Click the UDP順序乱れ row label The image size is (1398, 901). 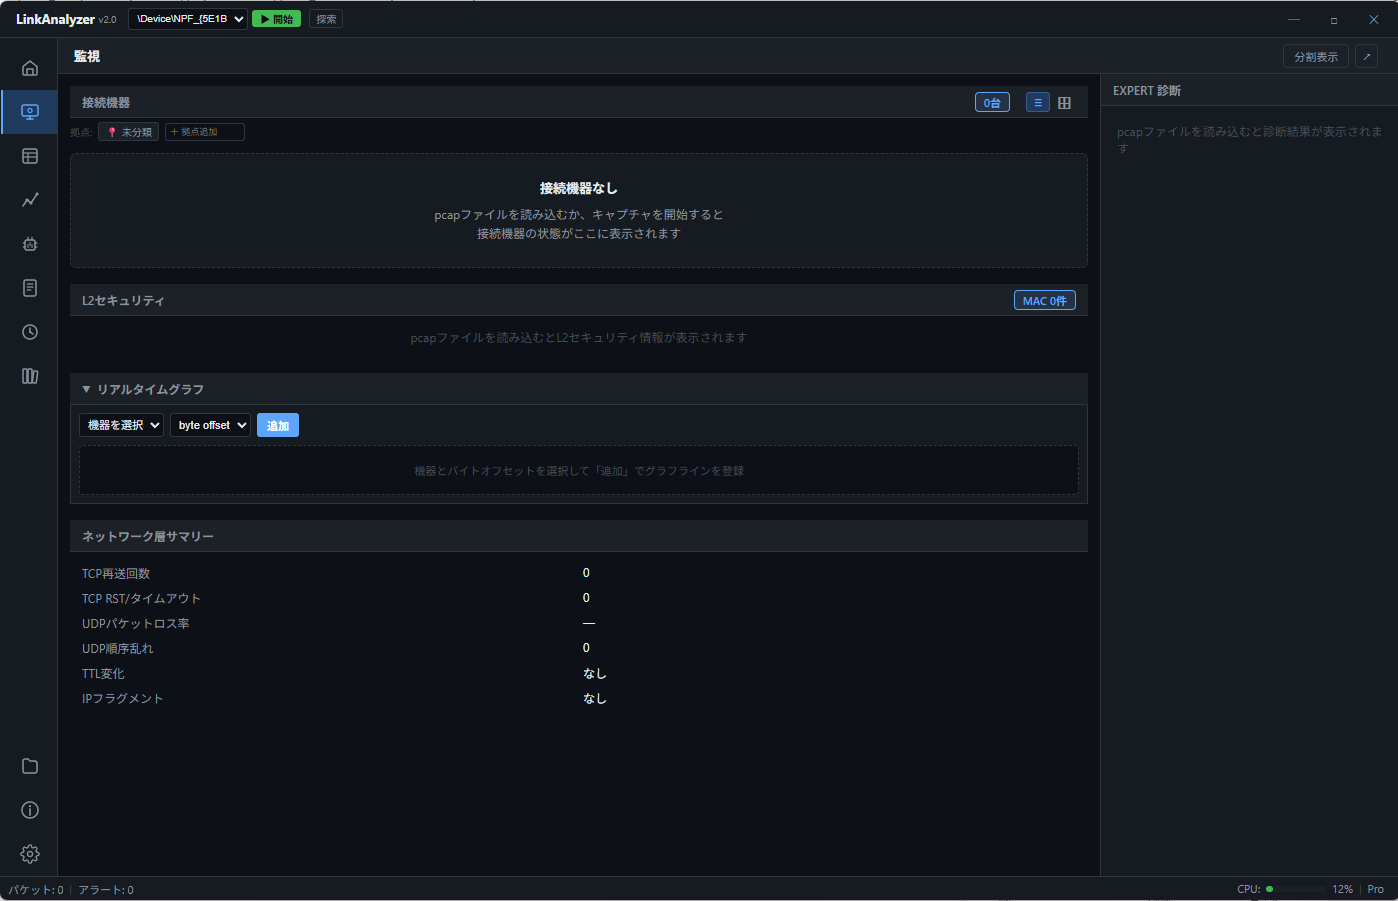pos(118,648)
